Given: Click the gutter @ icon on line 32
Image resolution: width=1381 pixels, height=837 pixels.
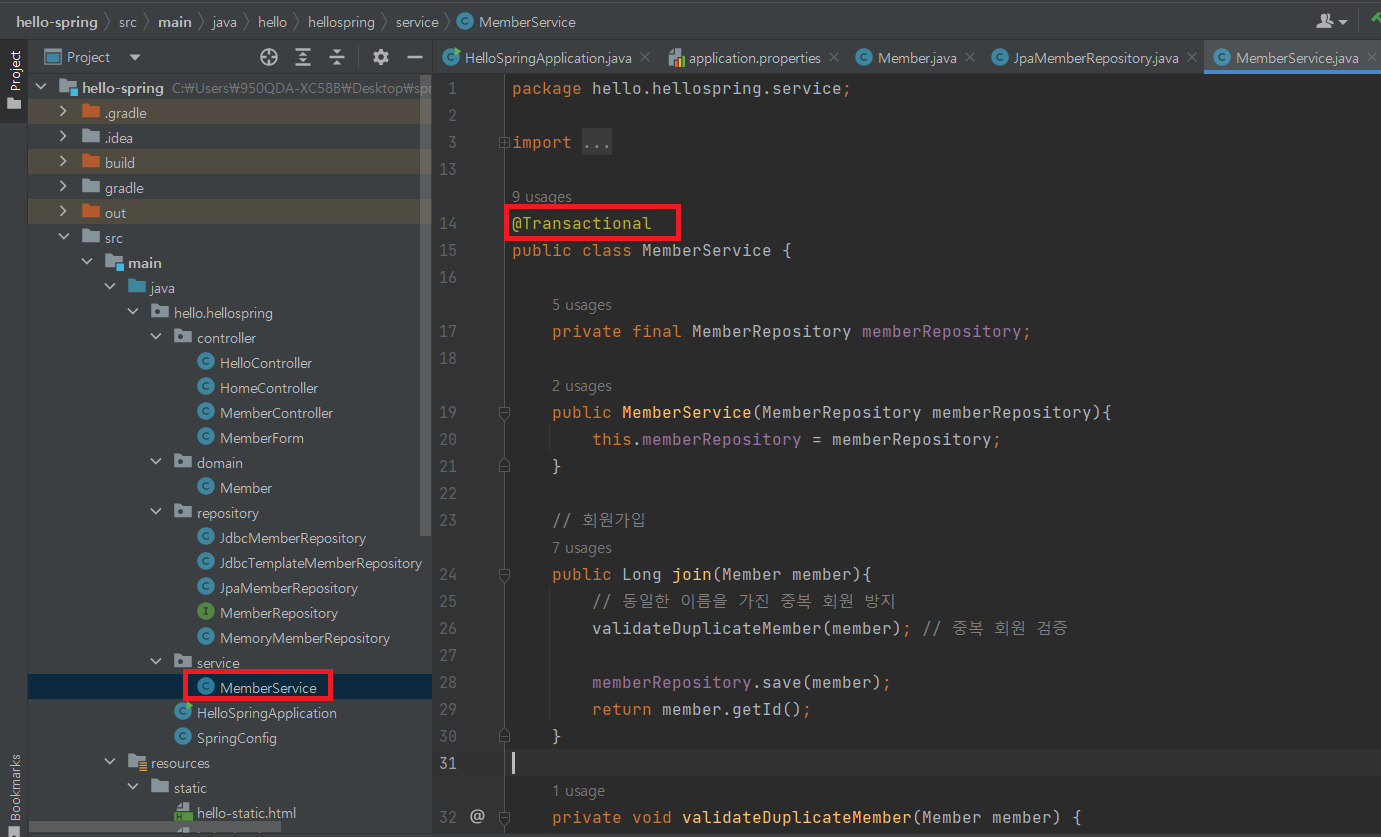Looking at the screenshot, I should click(x=477, y=817).
